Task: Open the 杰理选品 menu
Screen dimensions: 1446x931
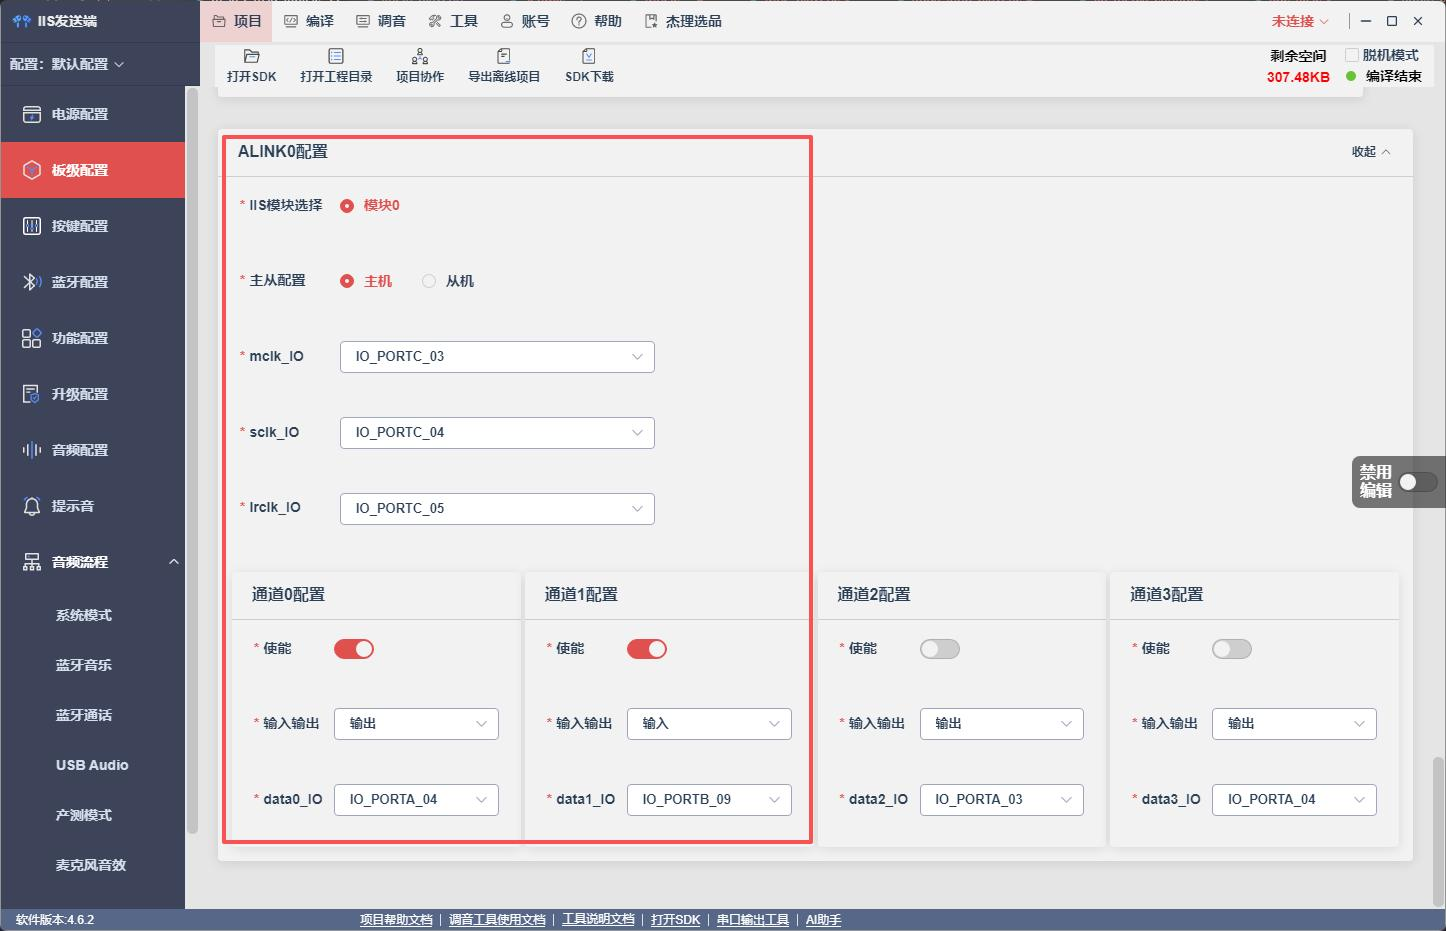Action: [x=683, y=21]
